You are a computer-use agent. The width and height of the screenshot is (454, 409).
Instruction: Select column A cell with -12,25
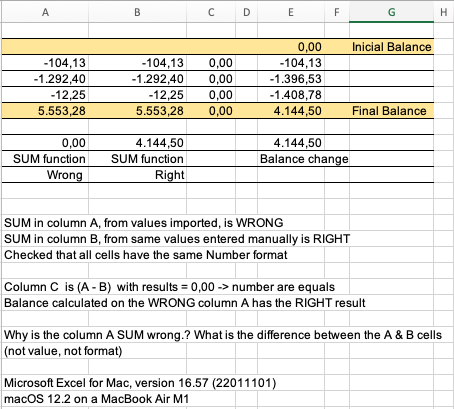click(x=45, y=95)
